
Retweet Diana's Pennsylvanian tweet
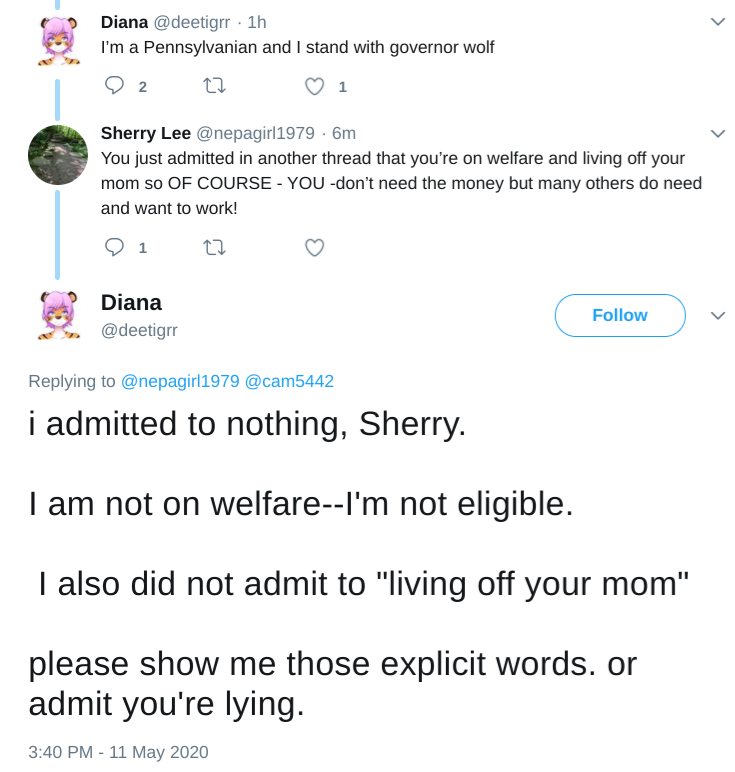click(215, 86)
